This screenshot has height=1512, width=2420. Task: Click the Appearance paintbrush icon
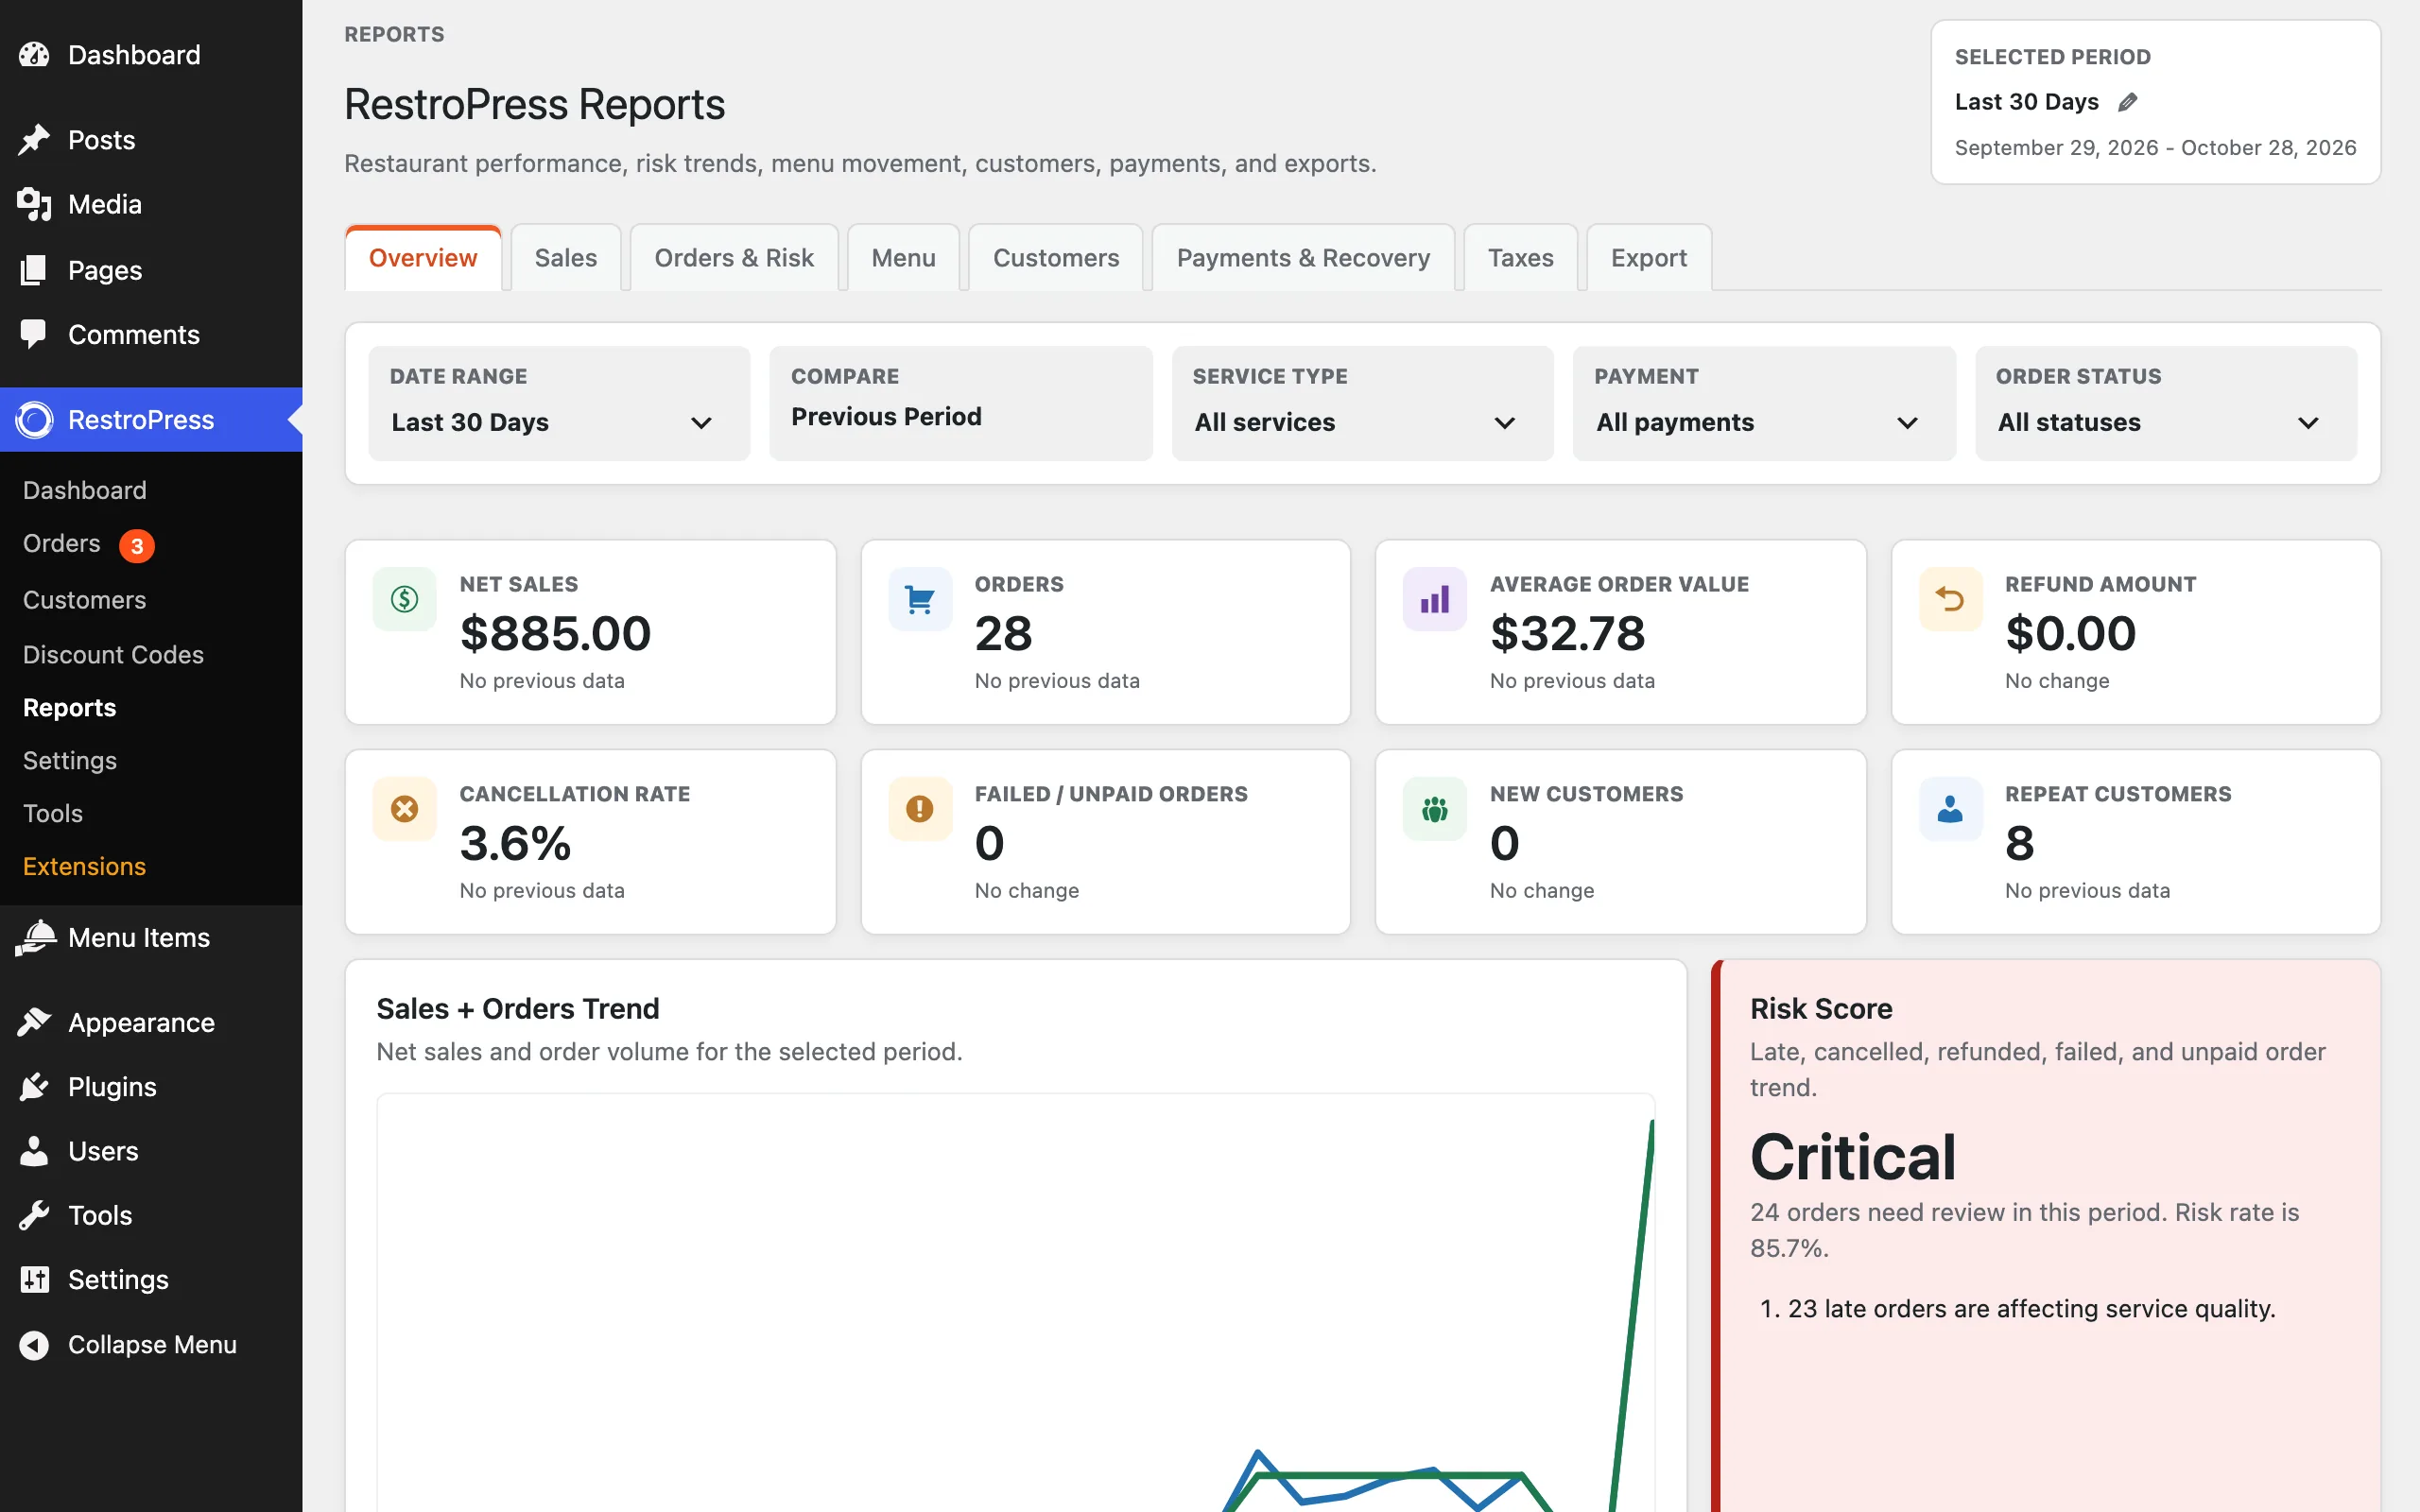point(34,1022)
